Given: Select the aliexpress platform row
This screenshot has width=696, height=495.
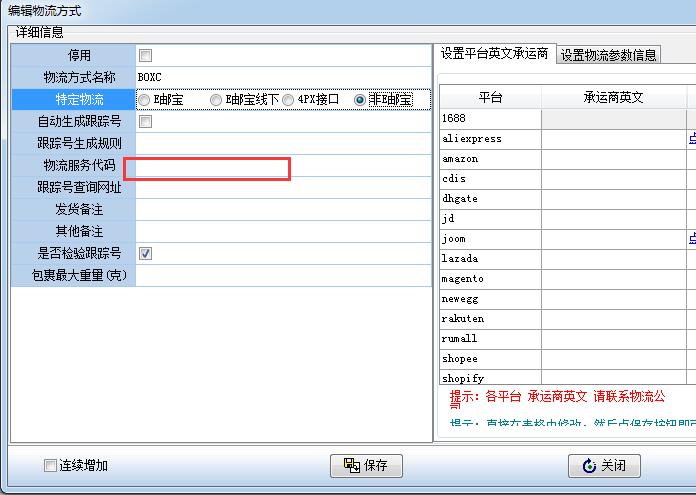Looking at the screenshot, I should 490,139.
